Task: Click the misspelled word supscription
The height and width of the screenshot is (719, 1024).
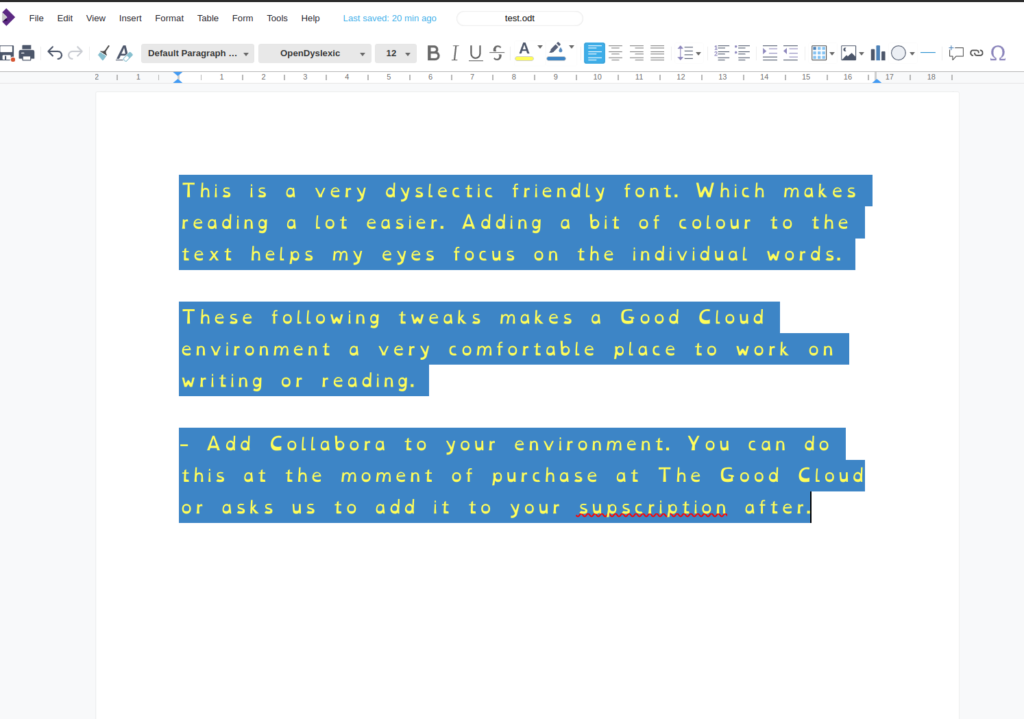Action: pos(652,508)
